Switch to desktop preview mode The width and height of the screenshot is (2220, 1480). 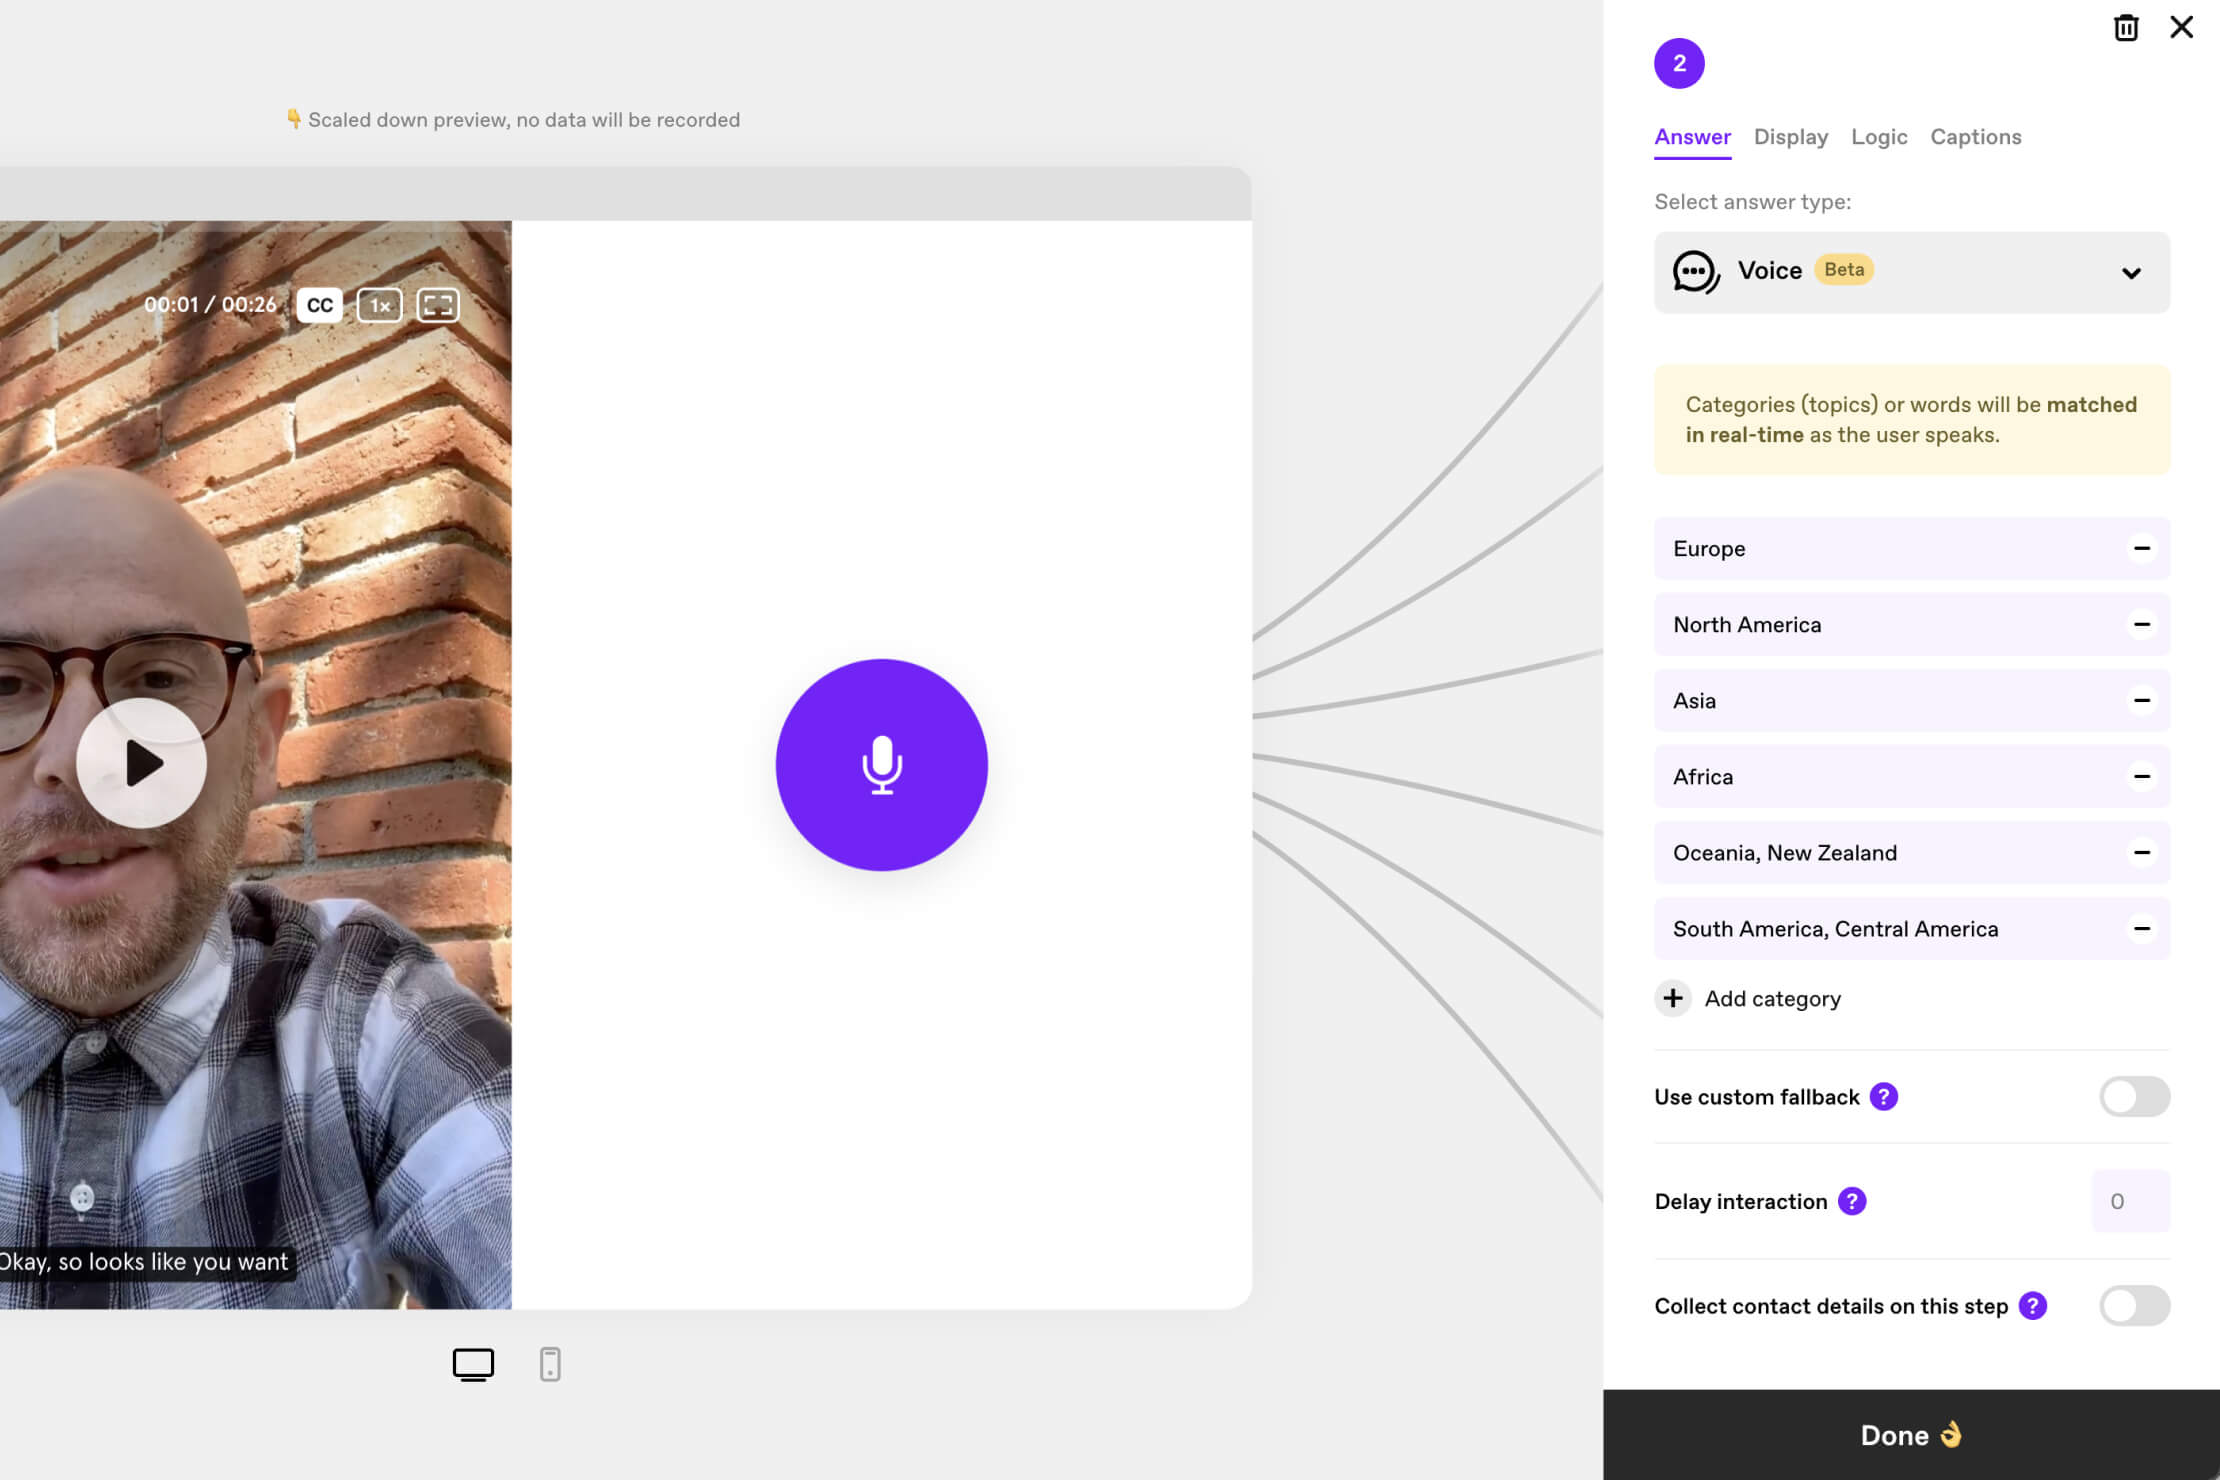pyautogui.click(x=473, y=1364)
